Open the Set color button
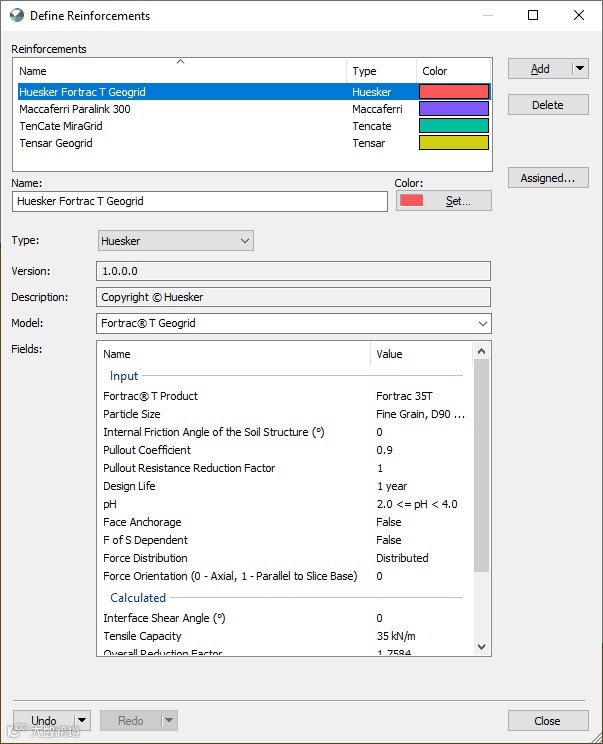The image size is (603, 744). (444, 201)
